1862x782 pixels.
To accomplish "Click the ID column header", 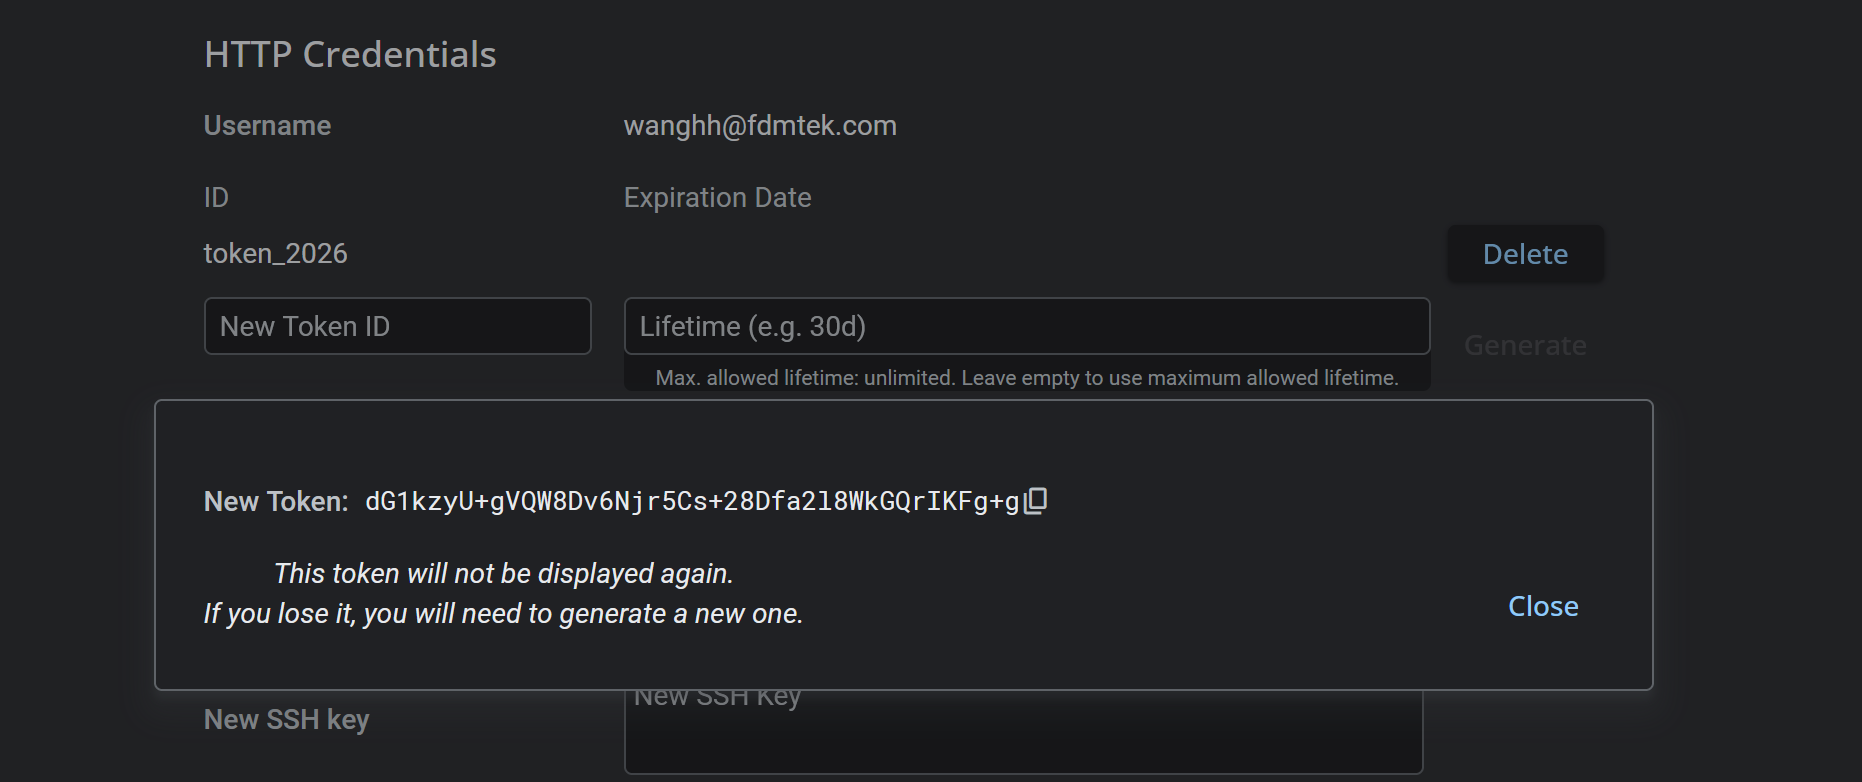I will click(x=216, y=198).
